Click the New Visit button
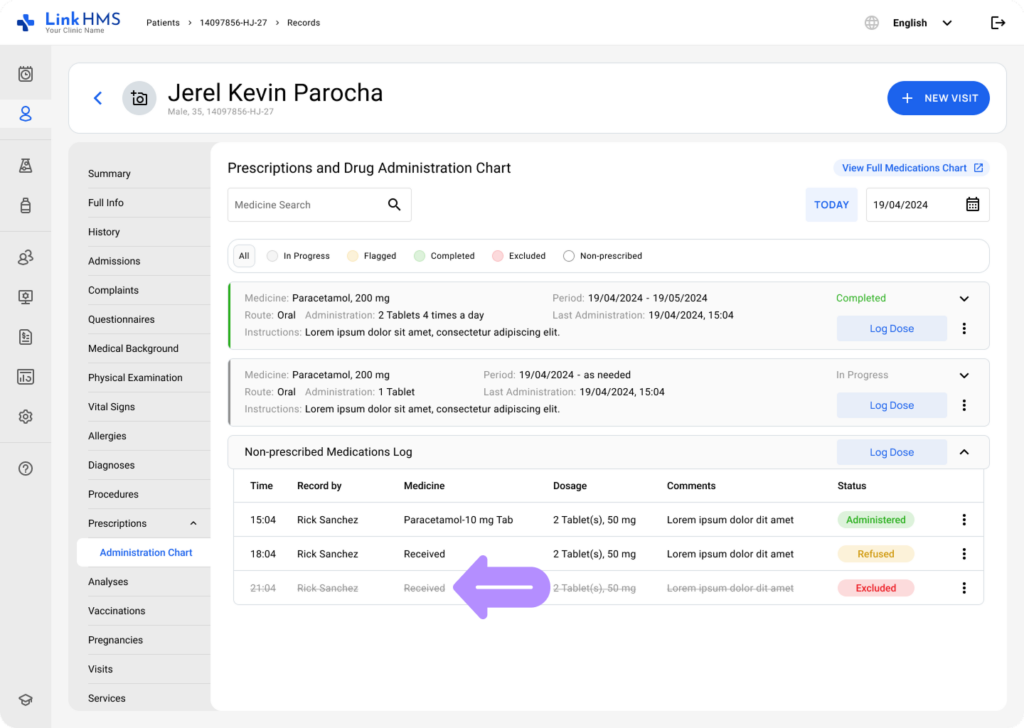The width and height of the screenshot is (1024, 728). [938, 98]
